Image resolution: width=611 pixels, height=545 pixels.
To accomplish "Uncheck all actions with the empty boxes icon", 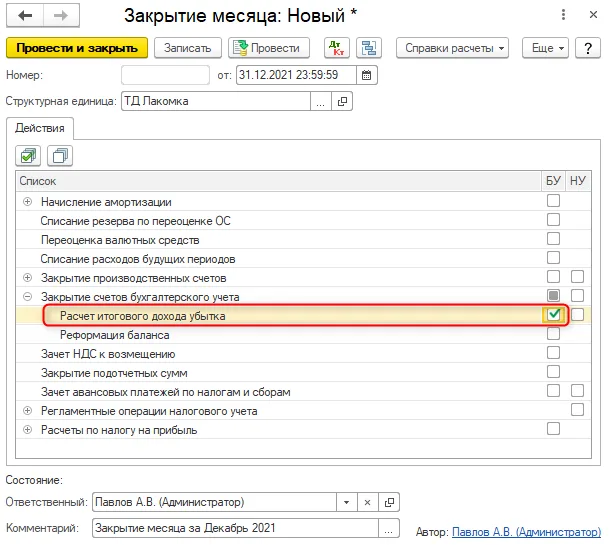I will (60, 156).
